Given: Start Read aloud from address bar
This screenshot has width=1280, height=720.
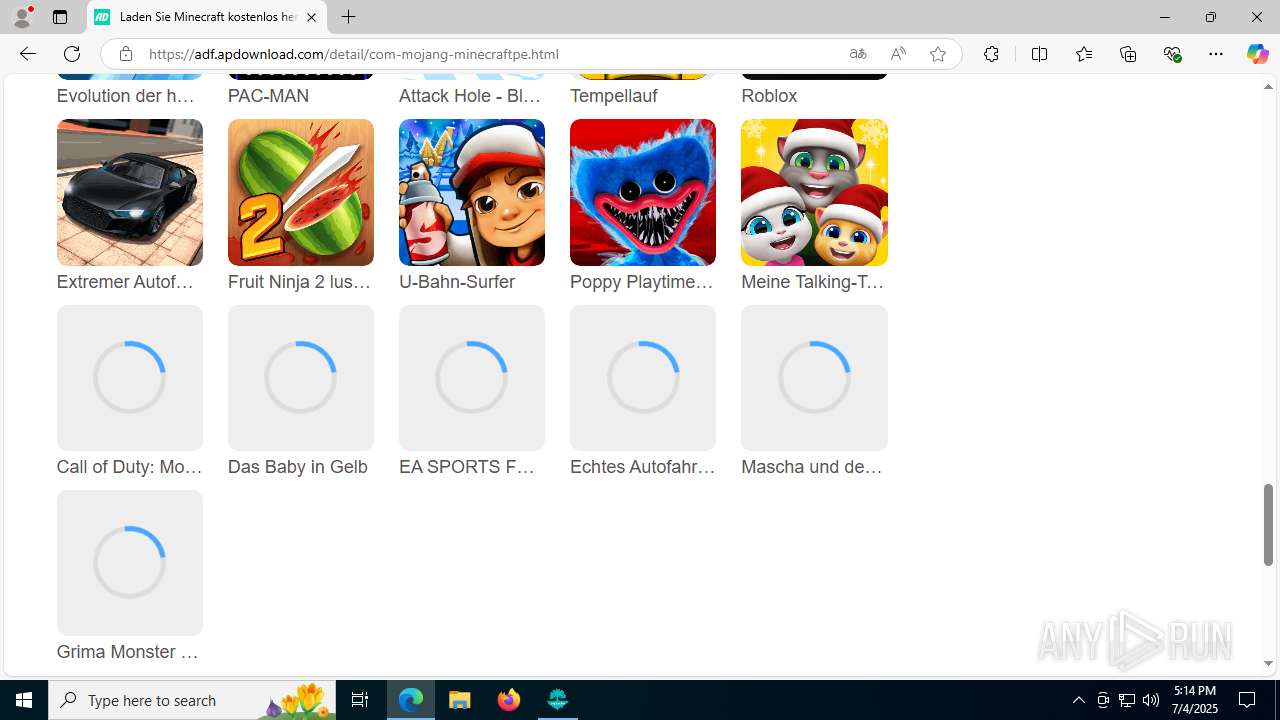Looking at the screenshot, I should [x=898, y=54].
